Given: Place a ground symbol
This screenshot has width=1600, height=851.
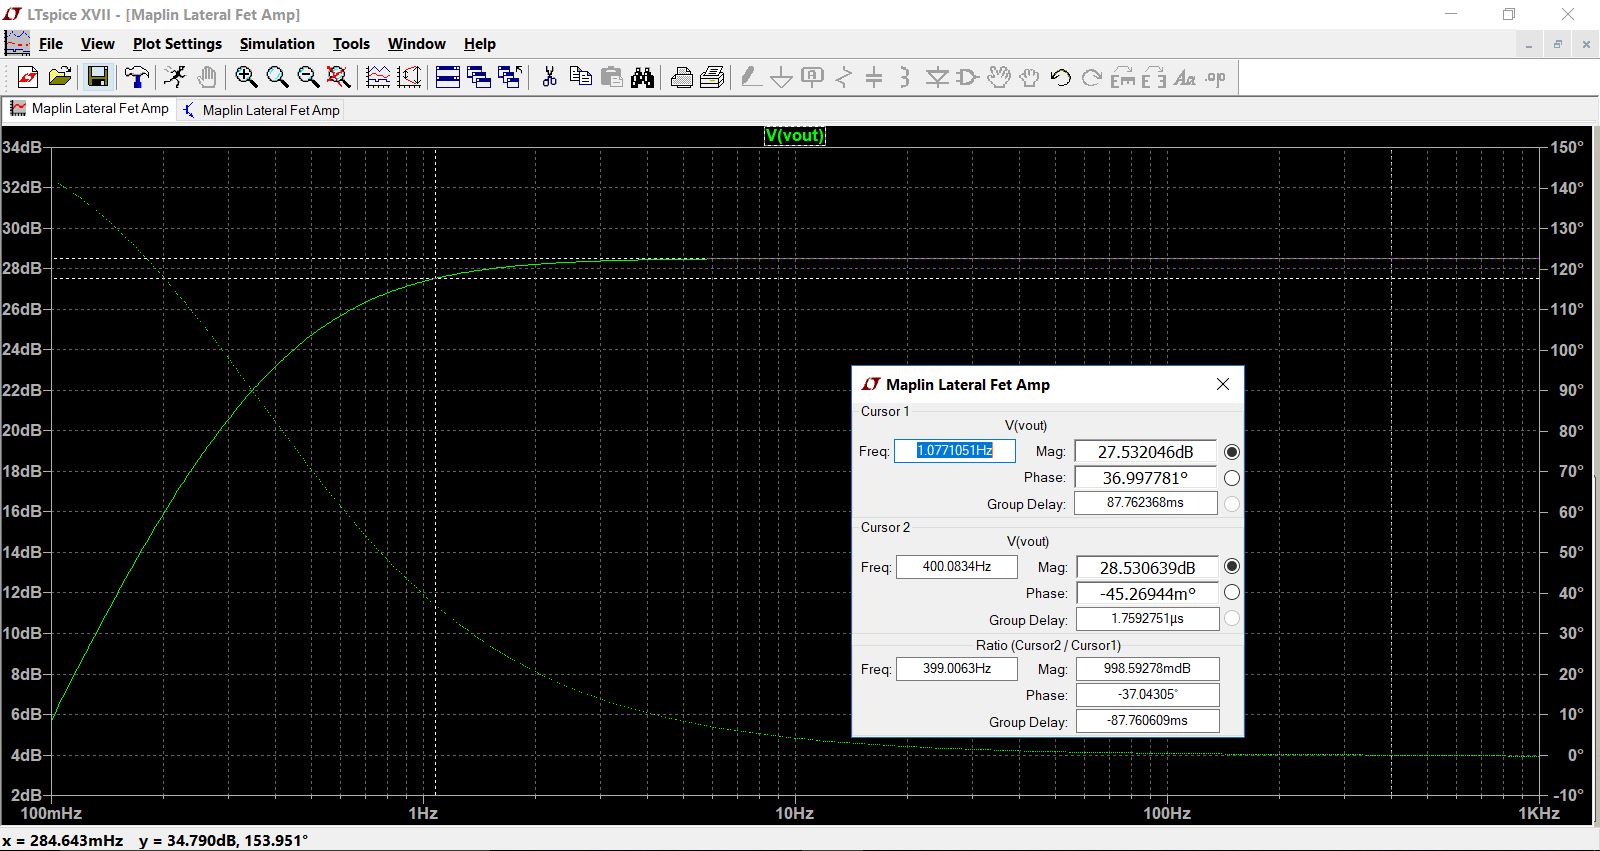Looking at the screenshot, I should tap(781, 77).
